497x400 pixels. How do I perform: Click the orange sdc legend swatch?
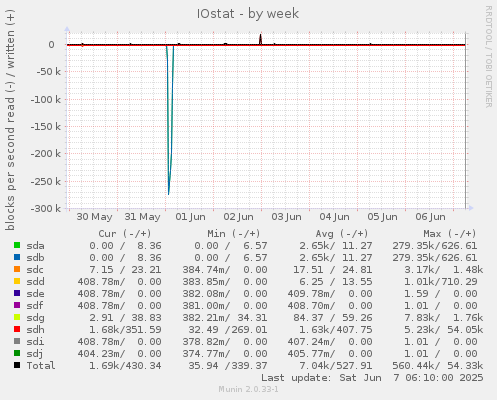point(17,269)
